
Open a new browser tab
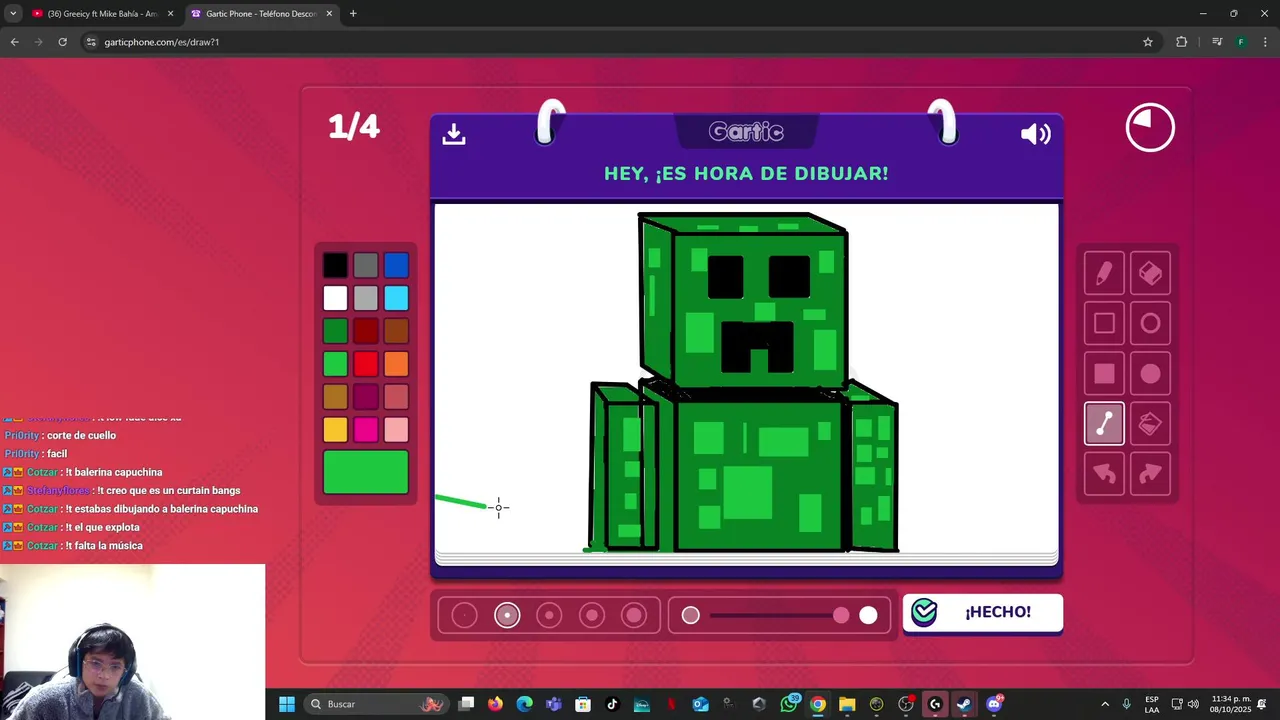(353, 14)
